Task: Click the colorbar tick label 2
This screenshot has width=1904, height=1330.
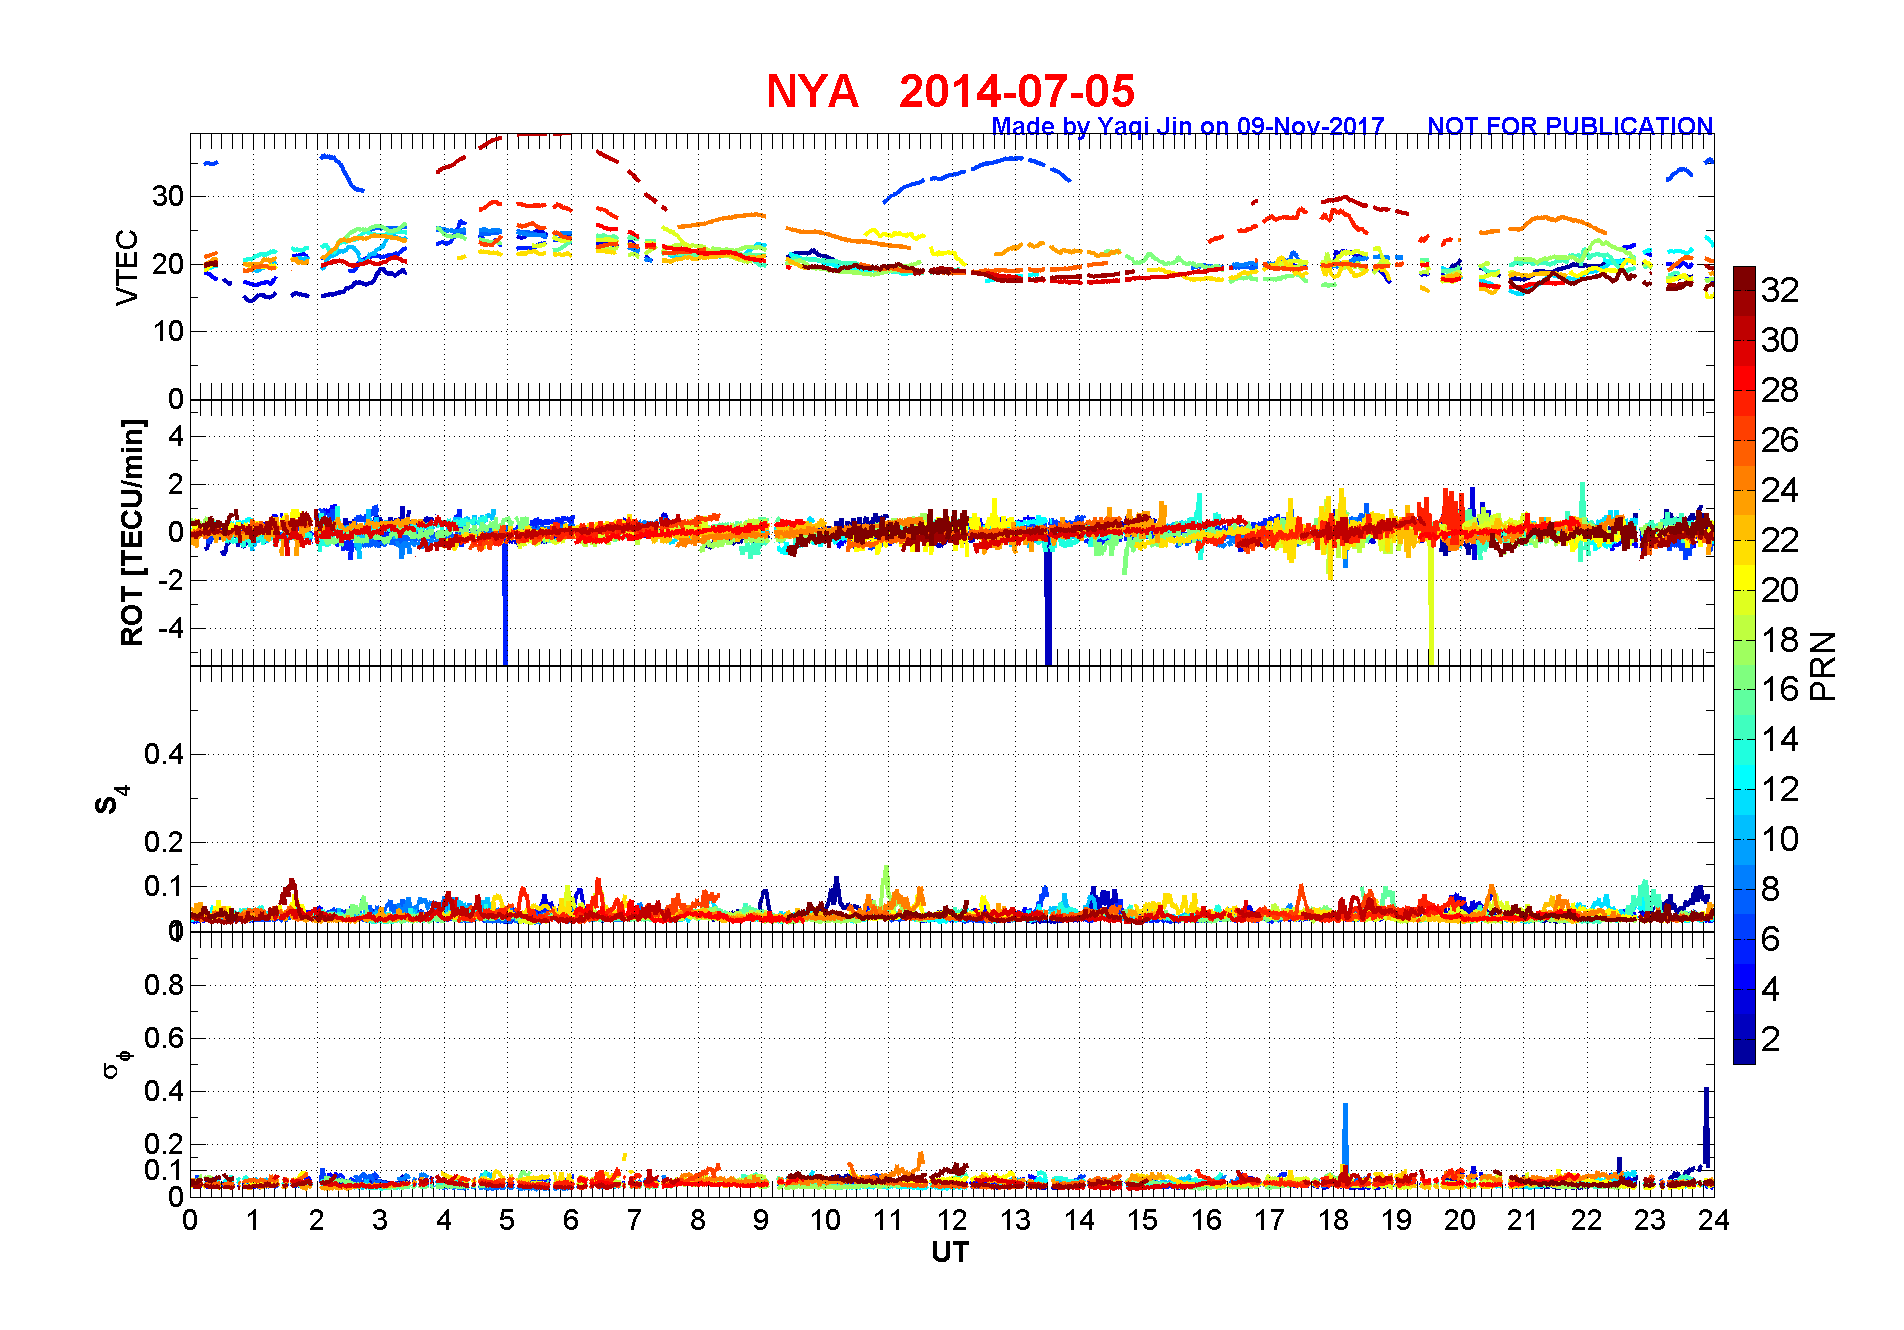Action: point(1771,1039)
